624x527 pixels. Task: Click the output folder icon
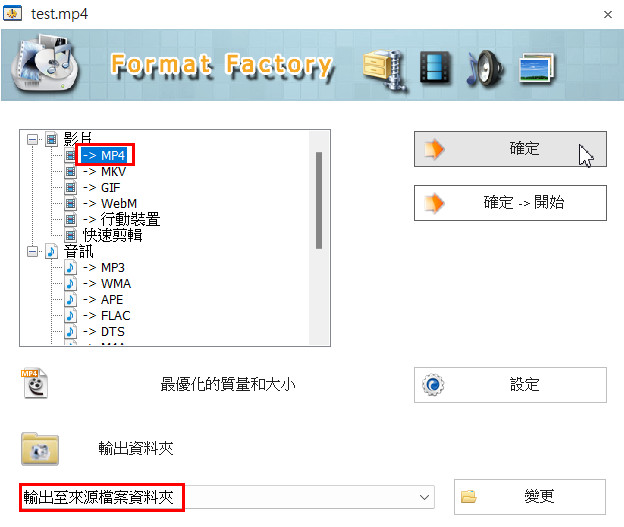pyautogui.click(x=40, y=449)
